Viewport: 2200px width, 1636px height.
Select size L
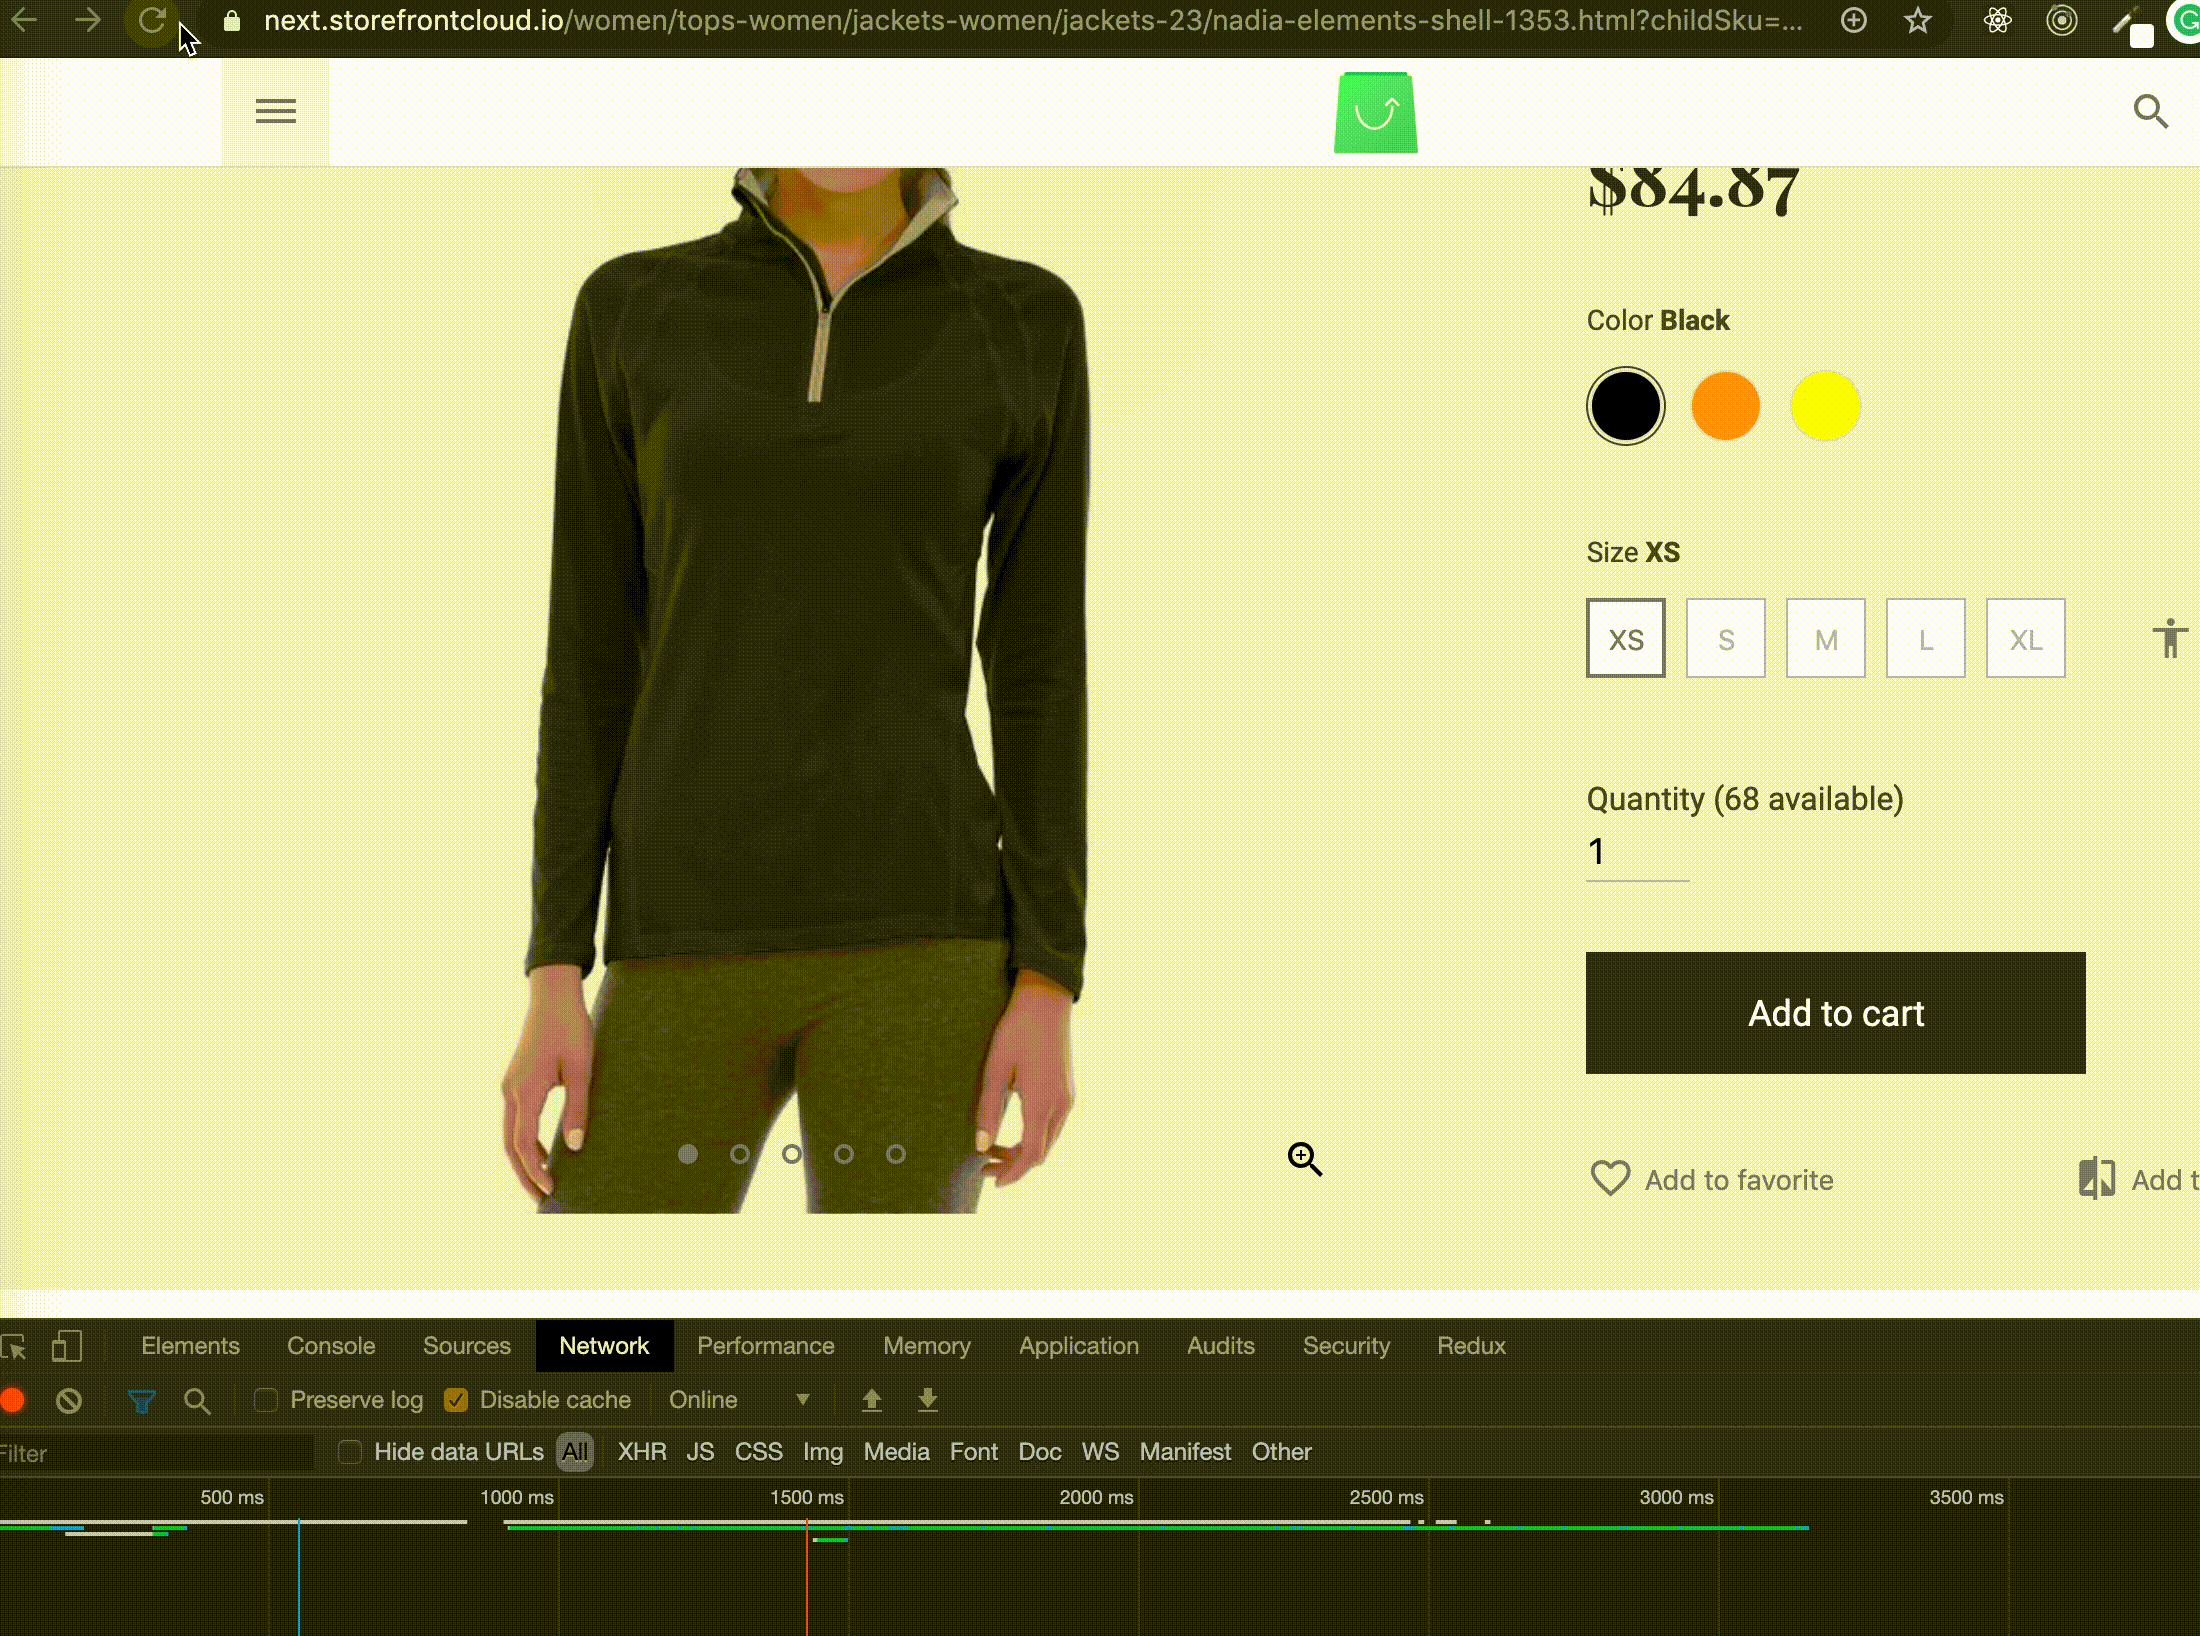click(x=1926, y=638)
